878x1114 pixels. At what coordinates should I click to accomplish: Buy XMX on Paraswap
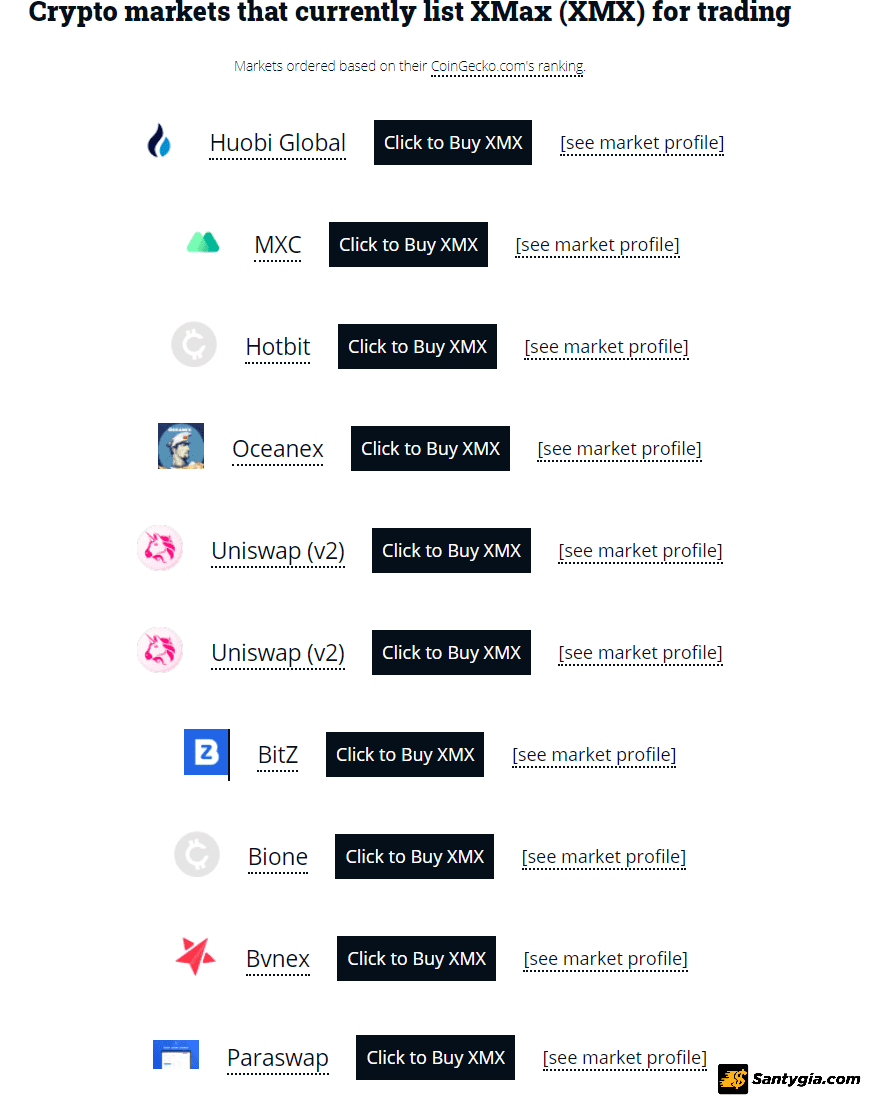click(x=435, y=1058)
